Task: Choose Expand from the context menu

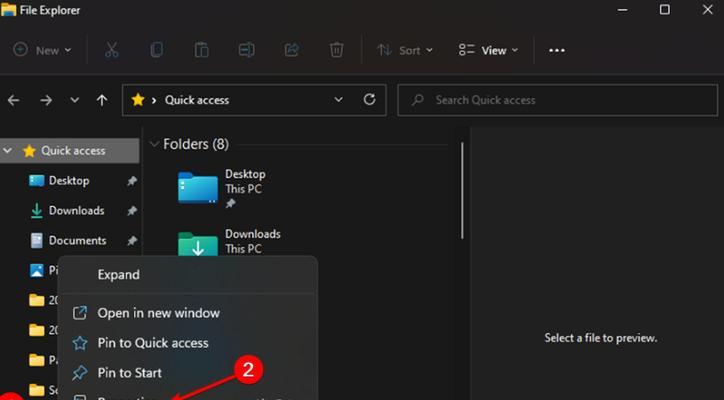Action: point(119,275)
